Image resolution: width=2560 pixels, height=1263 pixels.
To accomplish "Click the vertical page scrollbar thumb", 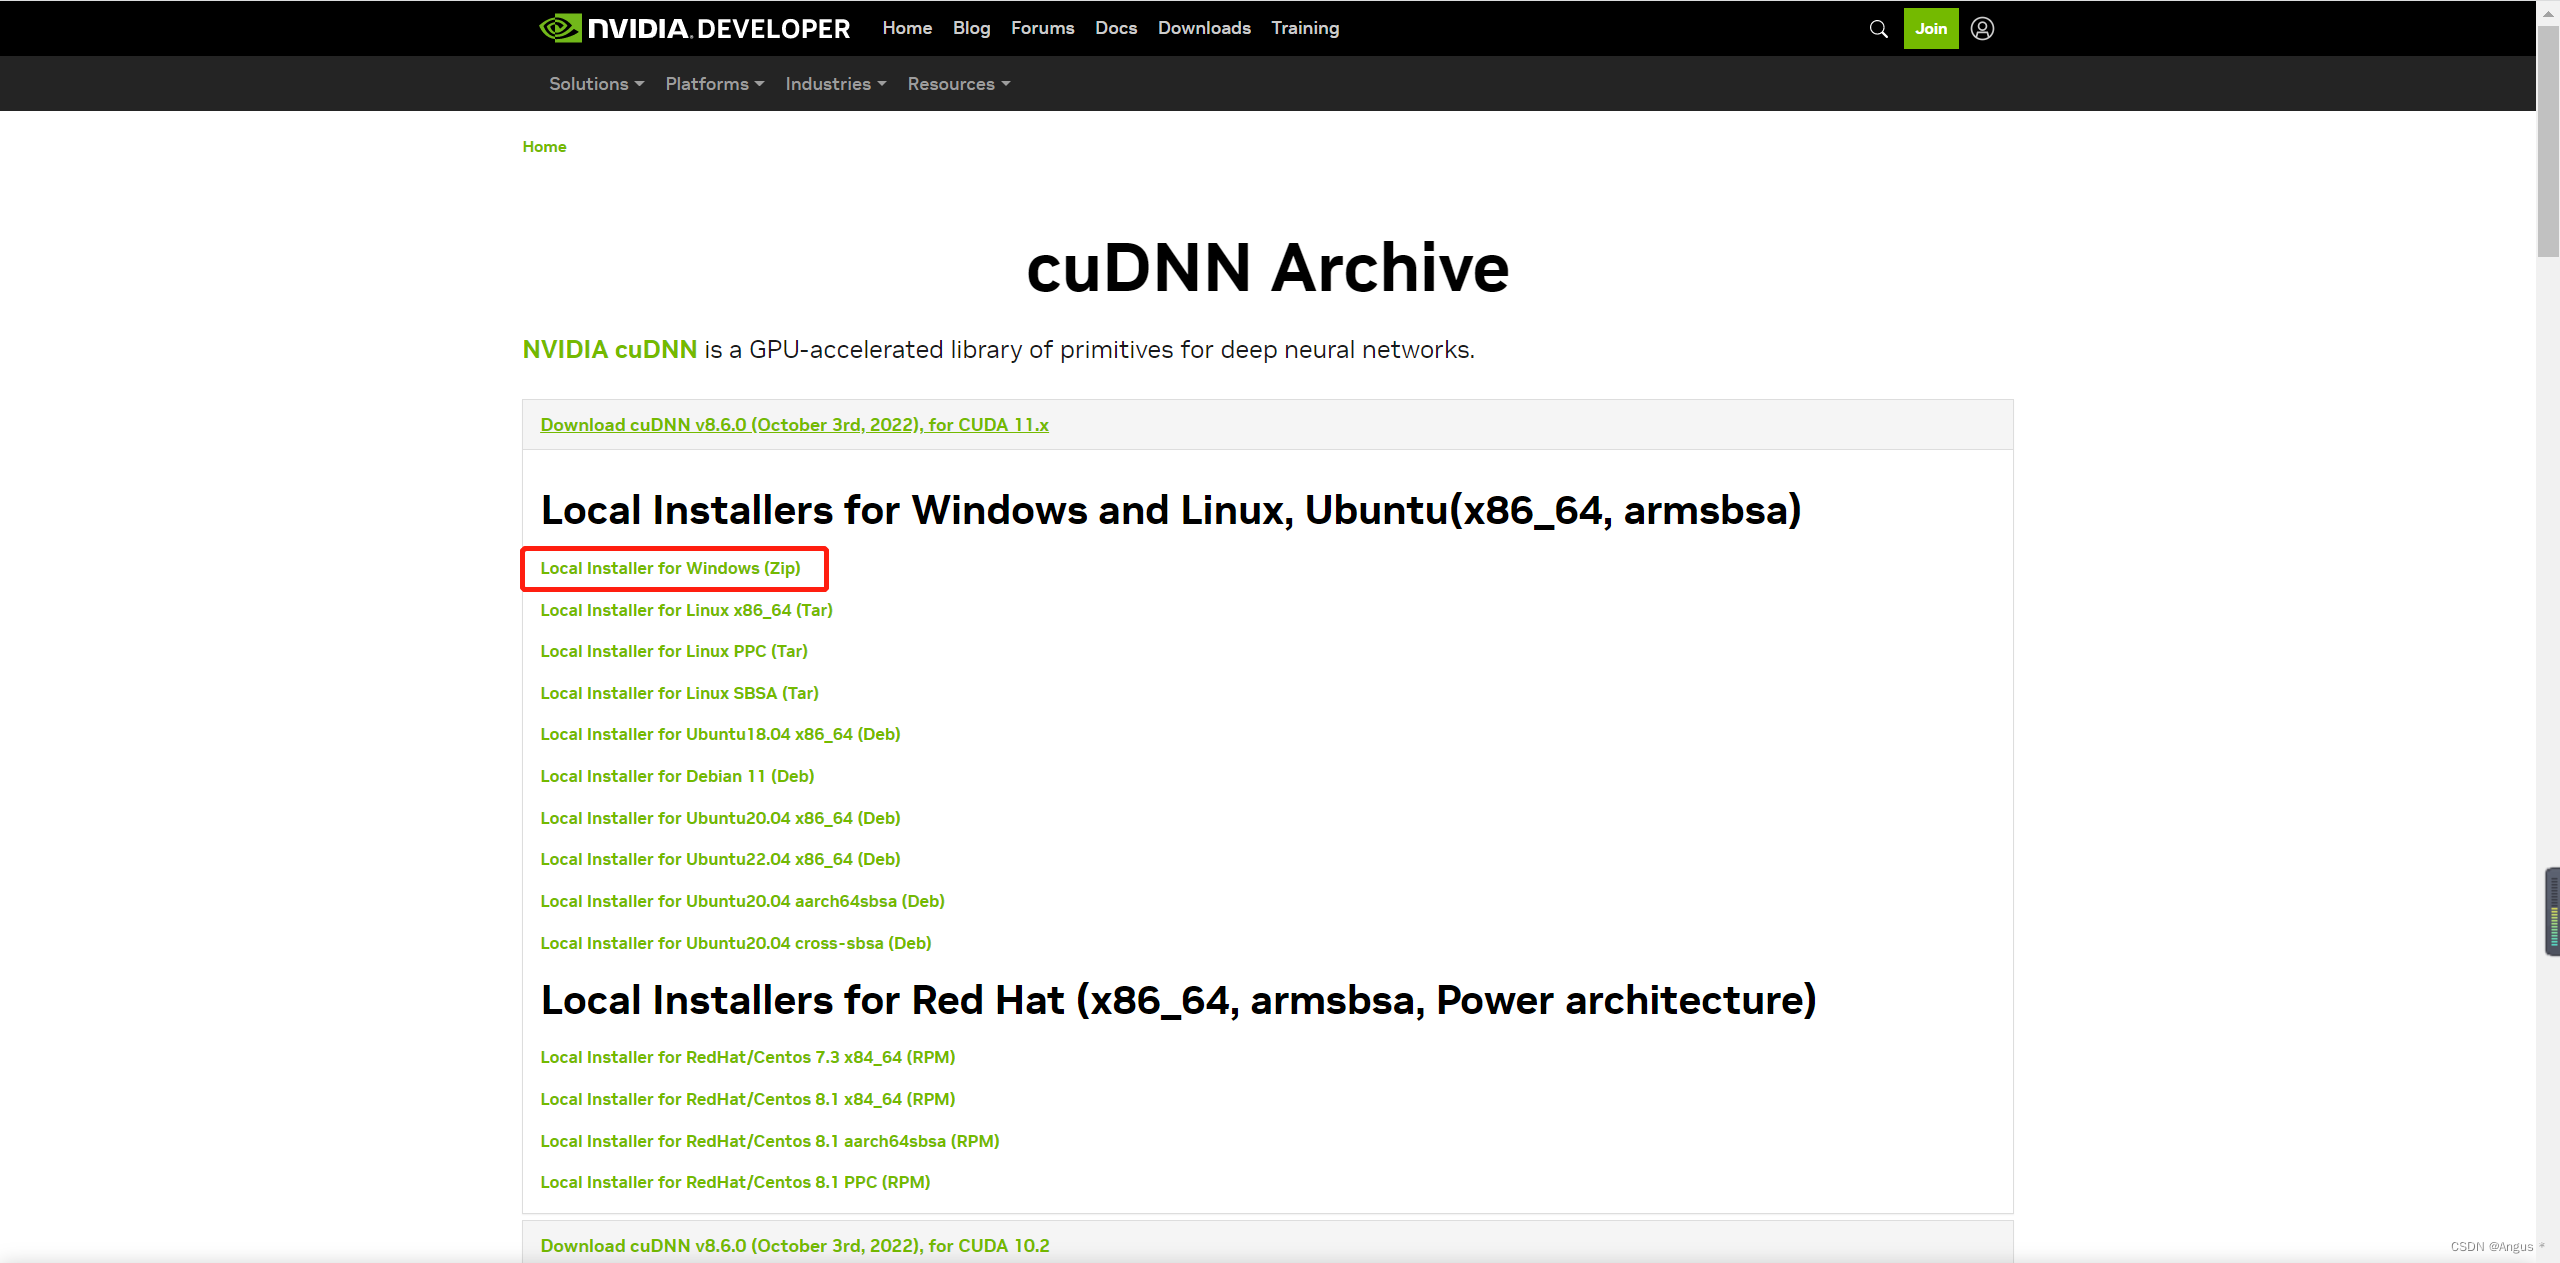I will [x=2547, y=140].
